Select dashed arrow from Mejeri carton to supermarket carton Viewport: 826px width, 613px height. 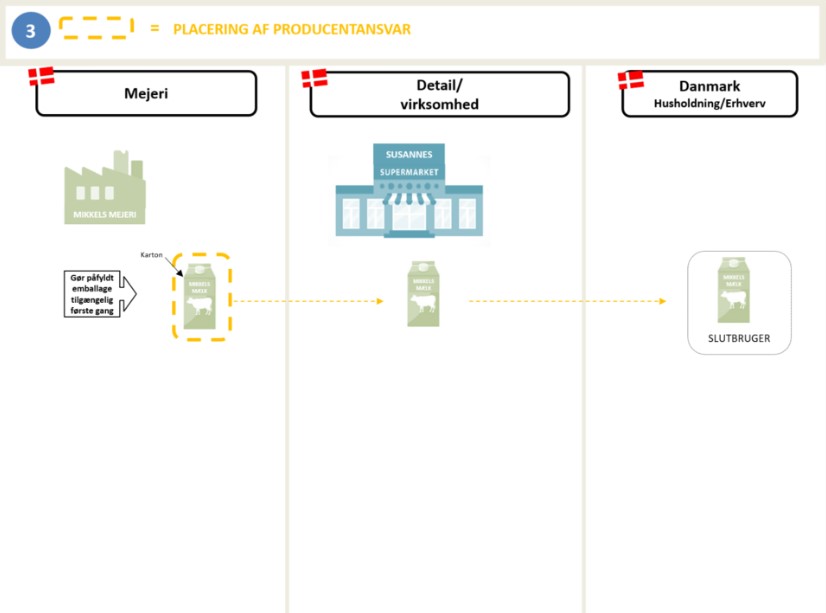click(x=308, y=301)
